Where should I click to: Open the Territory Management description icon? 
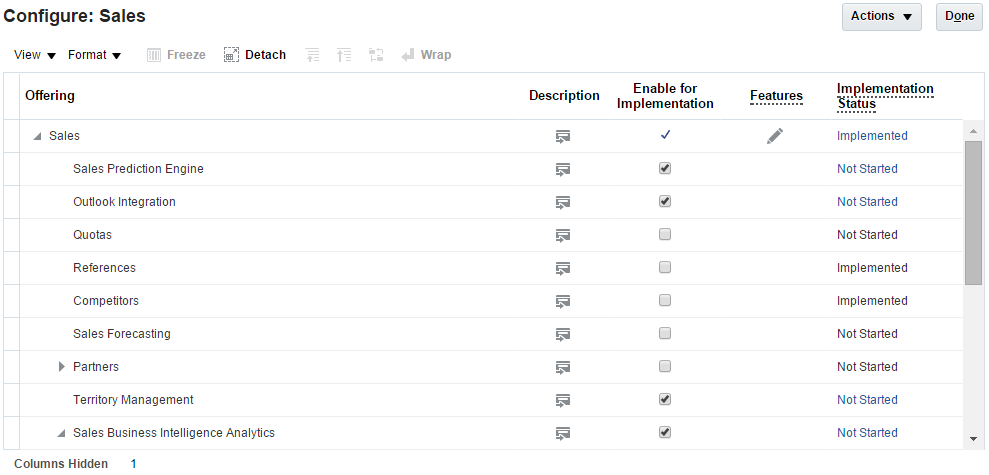[x=563, y=400]
